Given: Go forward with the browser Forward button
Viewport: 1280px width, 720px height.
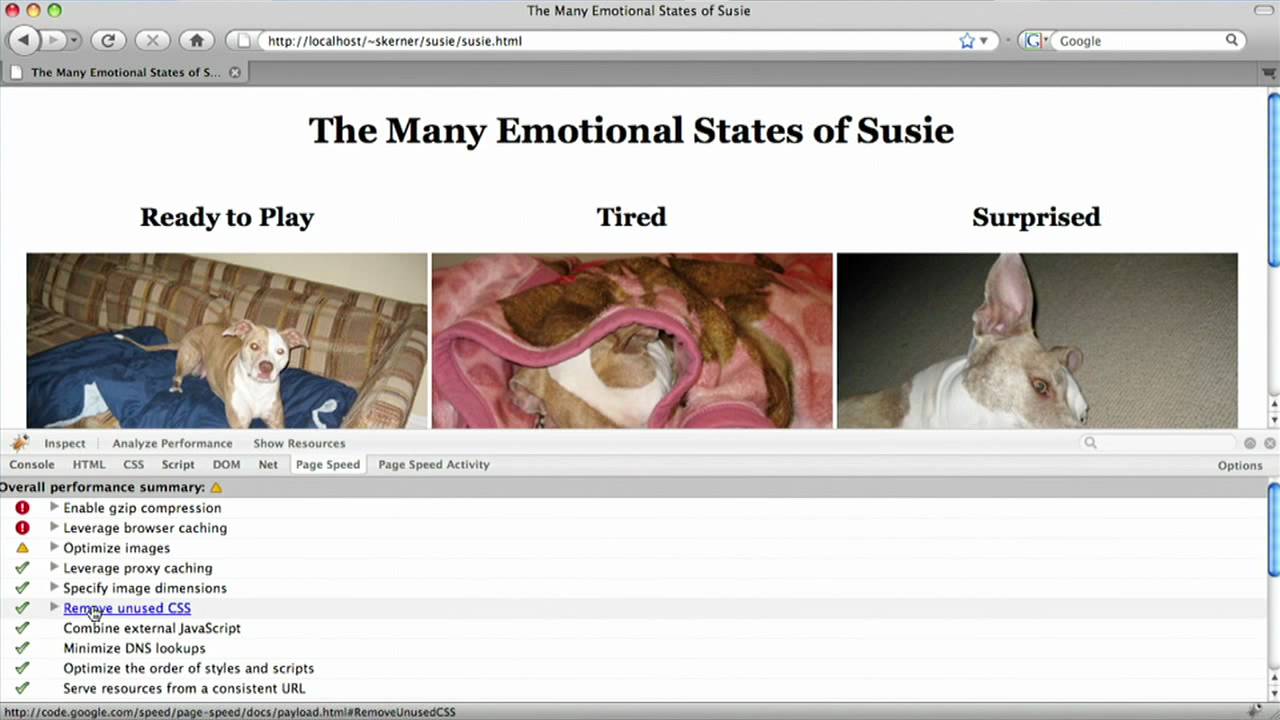Looking at the screenshot, I should (x=53, y=40).
